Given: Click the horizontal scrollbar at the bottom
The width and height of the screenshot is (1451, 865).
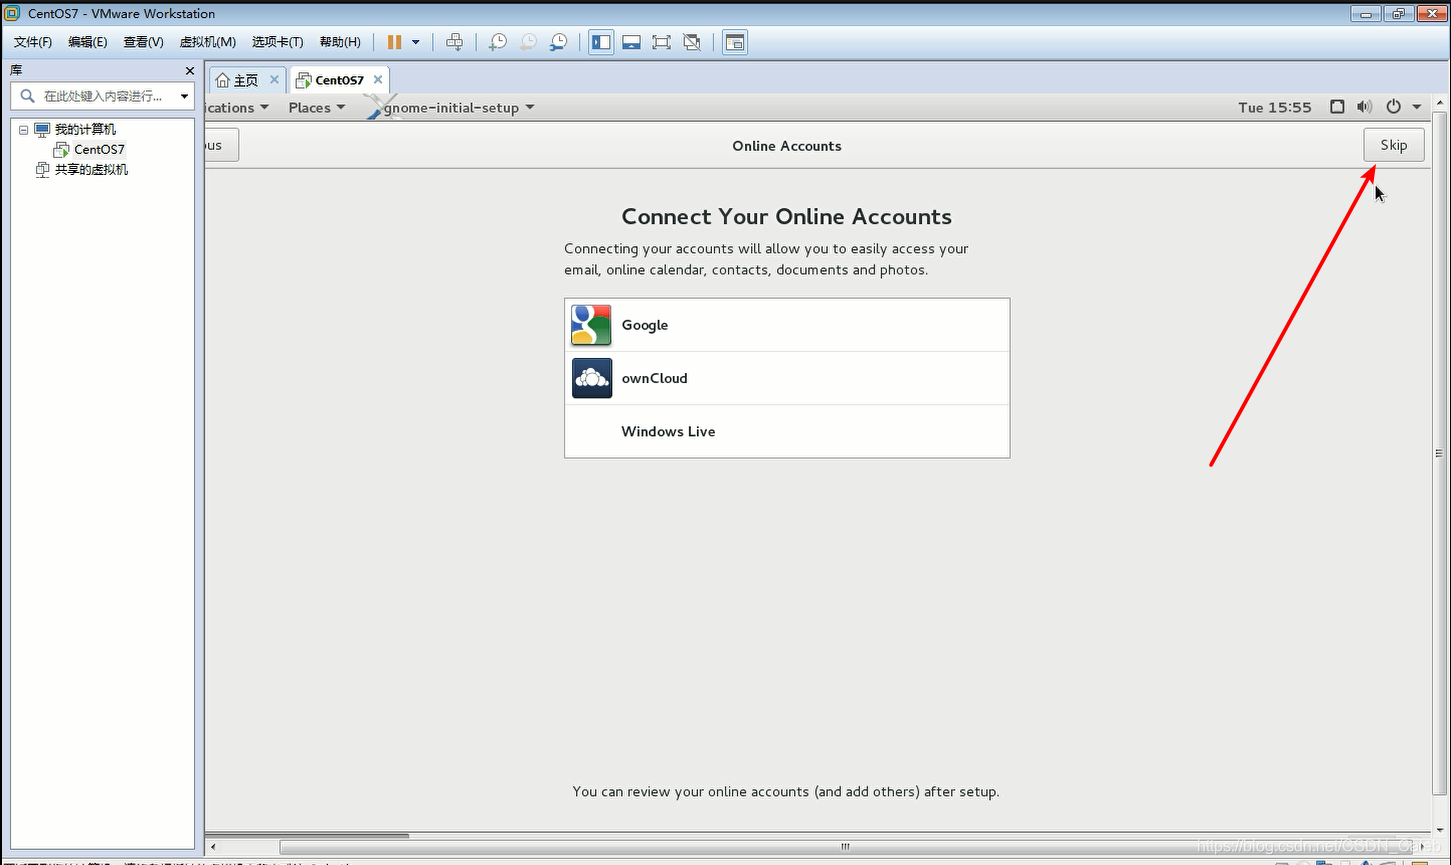Looking at the screenshot, I should point(845,847).
